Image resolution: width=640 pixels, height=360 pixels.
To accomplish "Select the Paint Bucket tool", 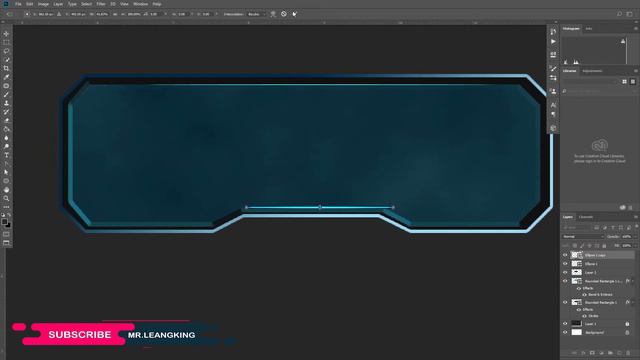I will [x=6, y=129].
